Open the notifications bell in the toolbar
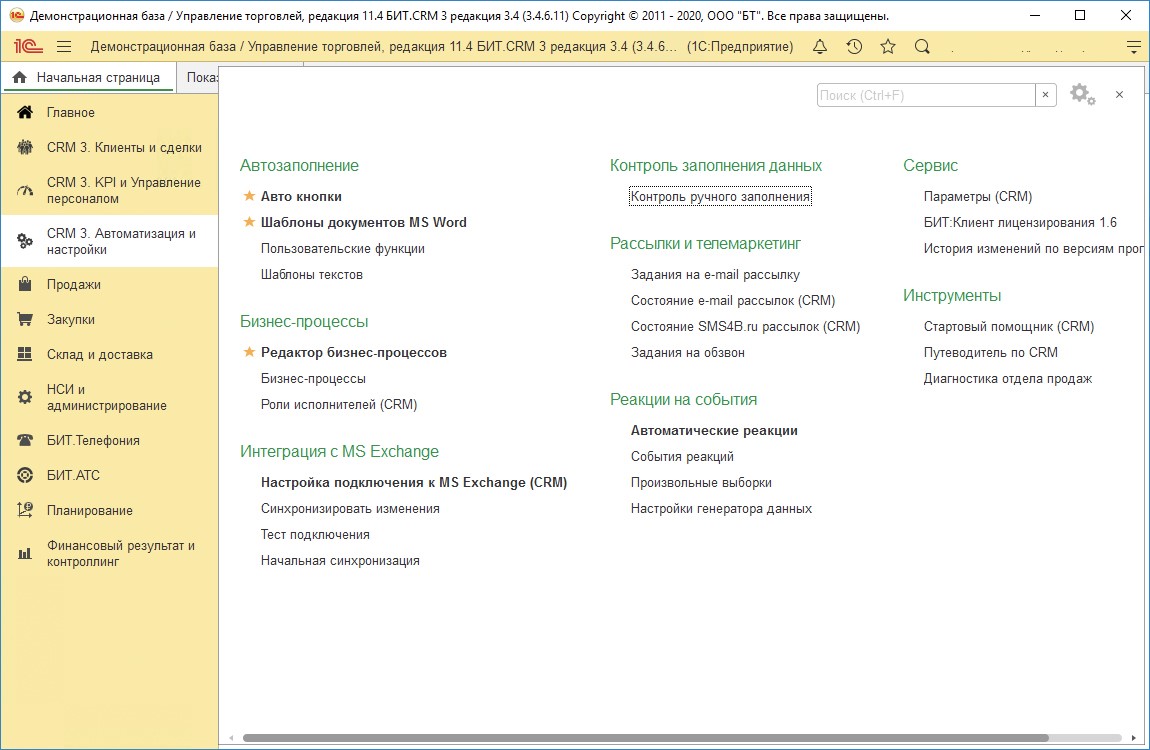 (819, 46)
